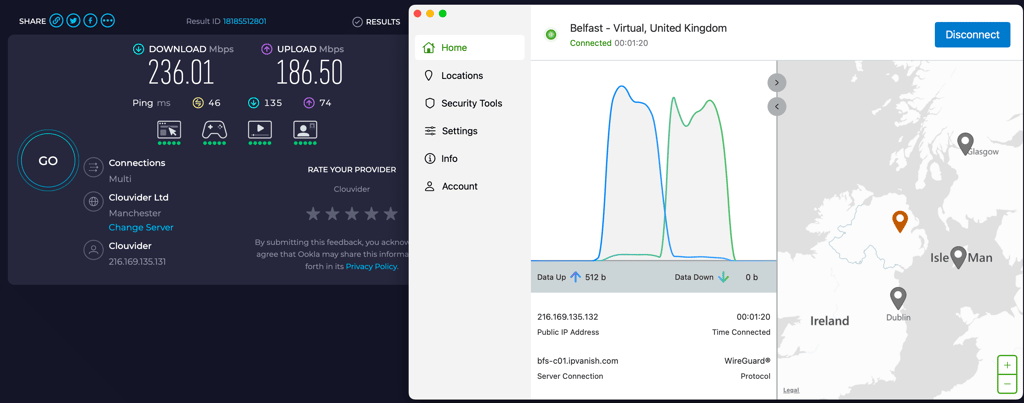Select the orange Belfast map pin
Screen dimensions: 1024x403
point(901,222)
